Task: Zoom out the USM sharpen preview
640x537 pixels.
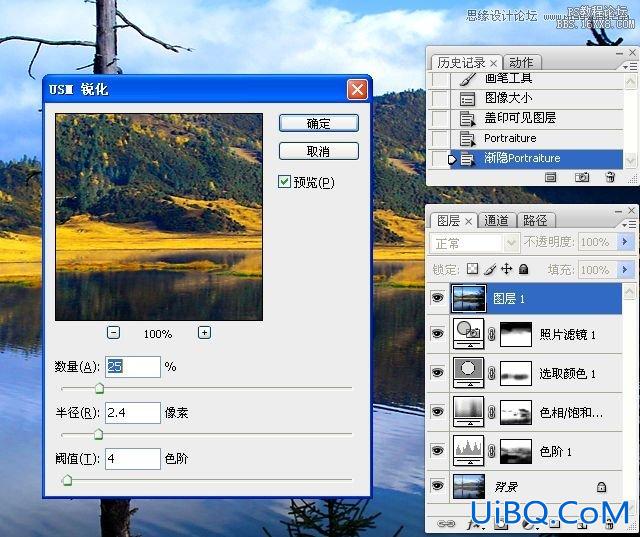Action: [x=113, y=333]
